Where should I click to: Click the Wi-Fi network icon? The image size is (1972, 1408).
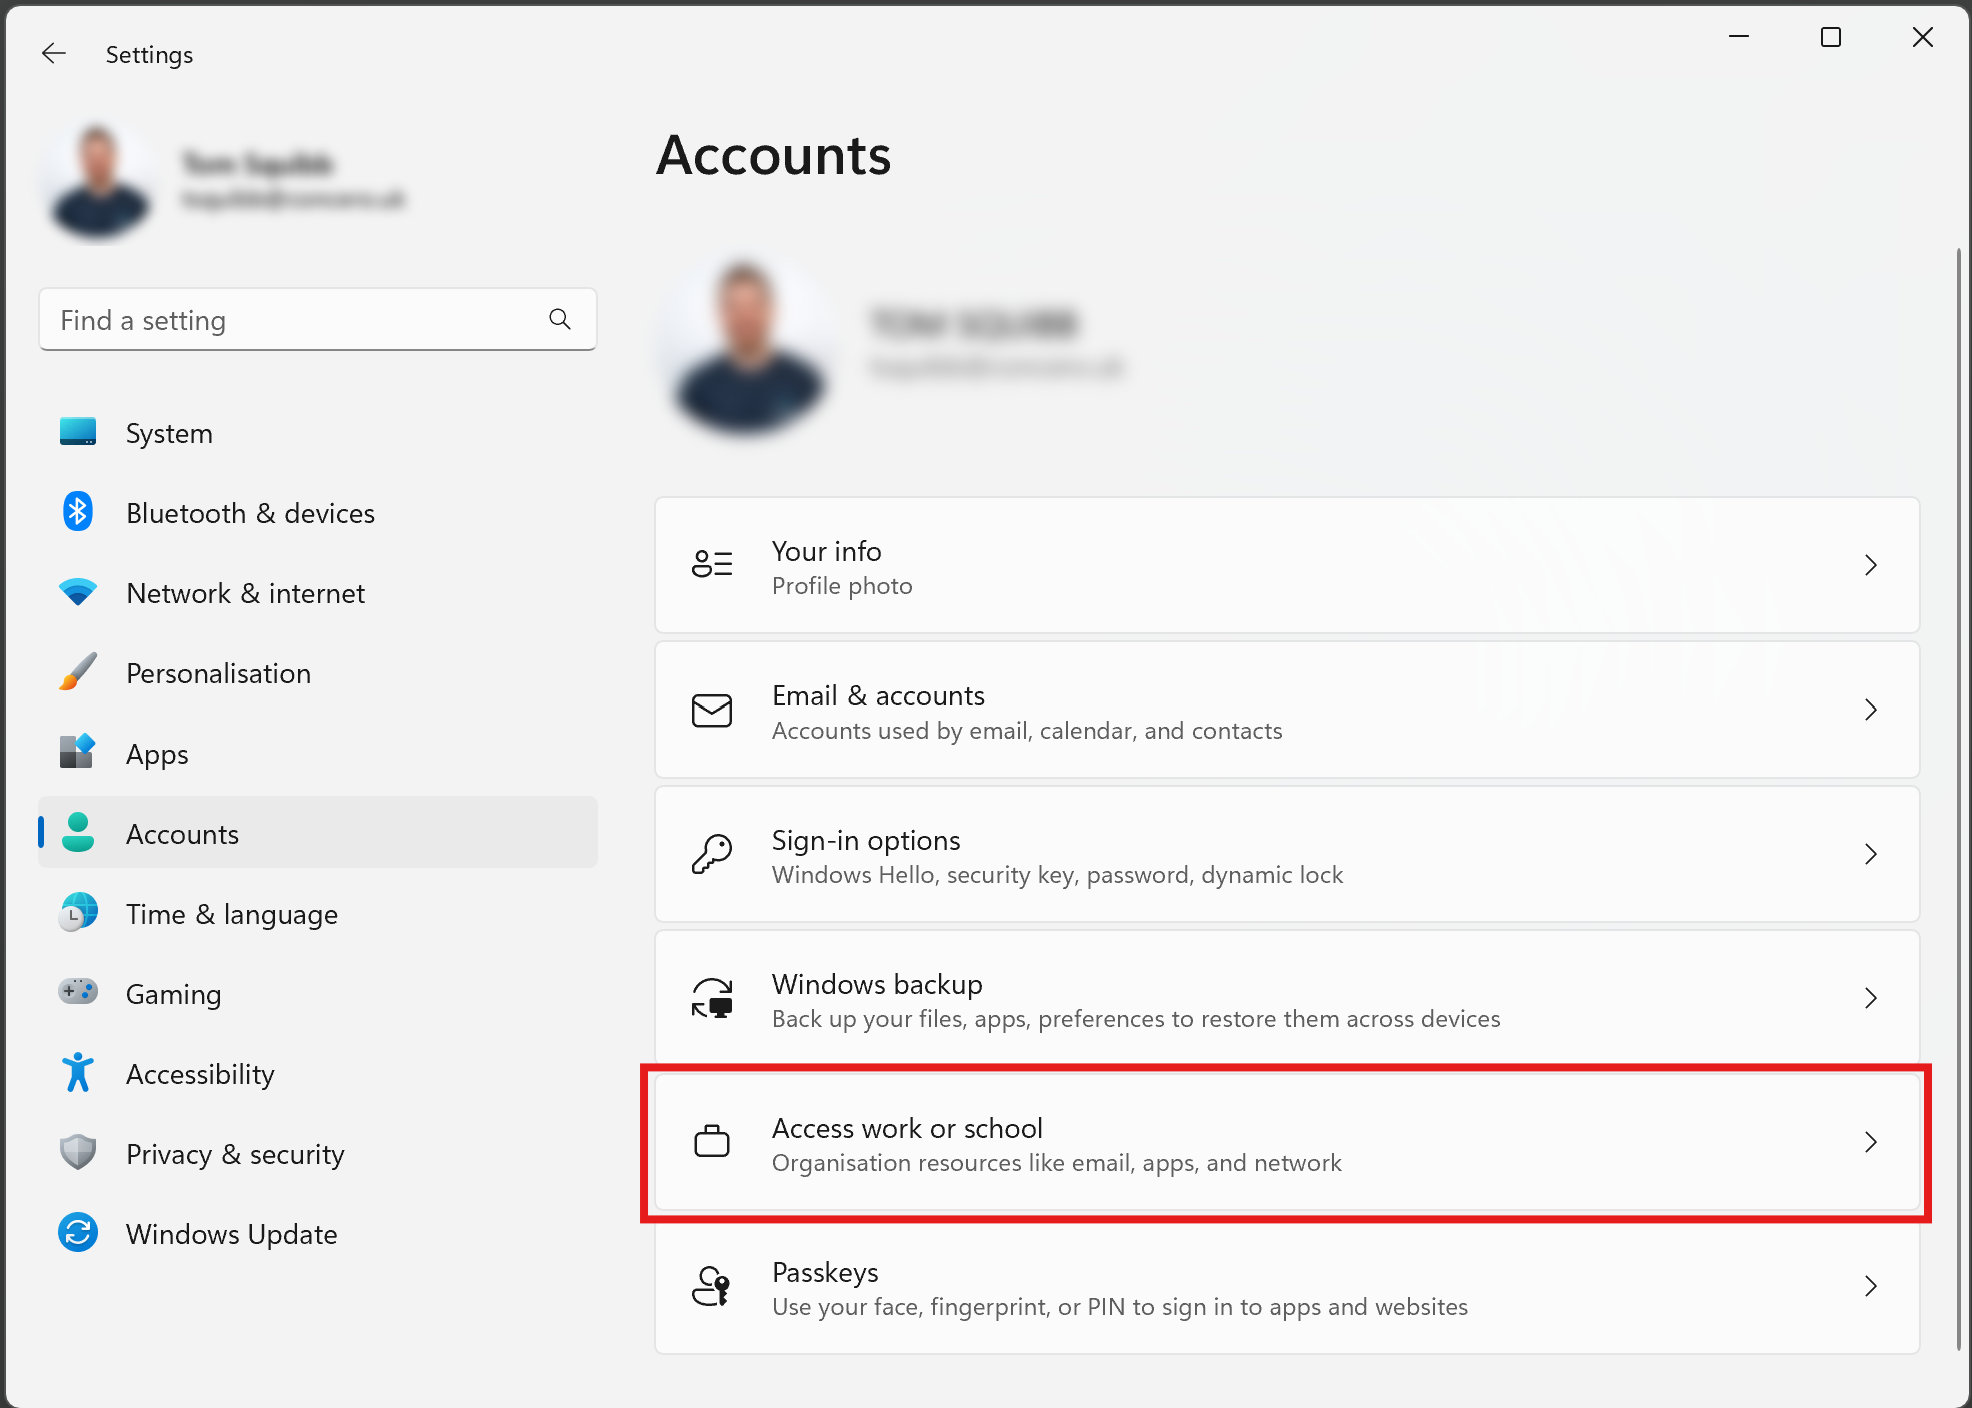(x=78, y=592)
